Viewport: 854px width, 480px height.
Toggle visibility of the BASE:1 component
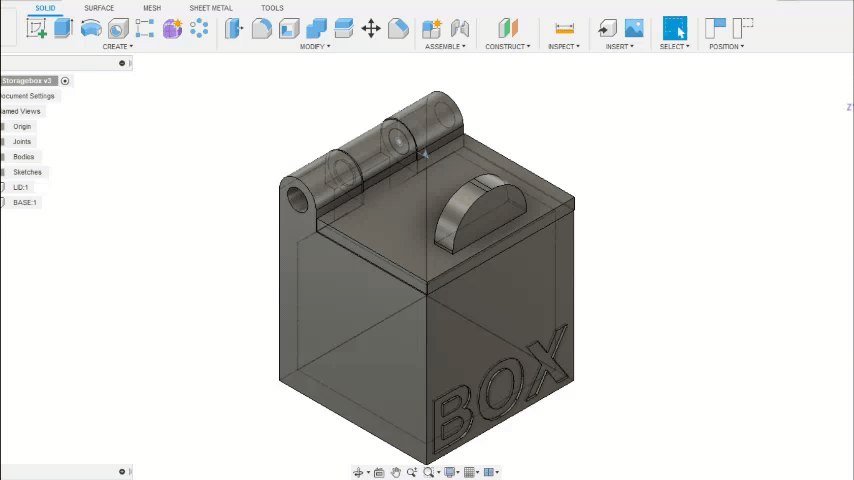click(x=3, y=202)
